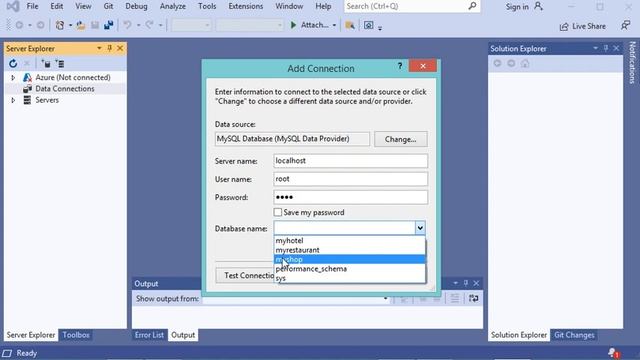This screenshot has height=360, width=640.
Task: Open the Output panel window options dropdown
Action: click(x=456, y=283)
